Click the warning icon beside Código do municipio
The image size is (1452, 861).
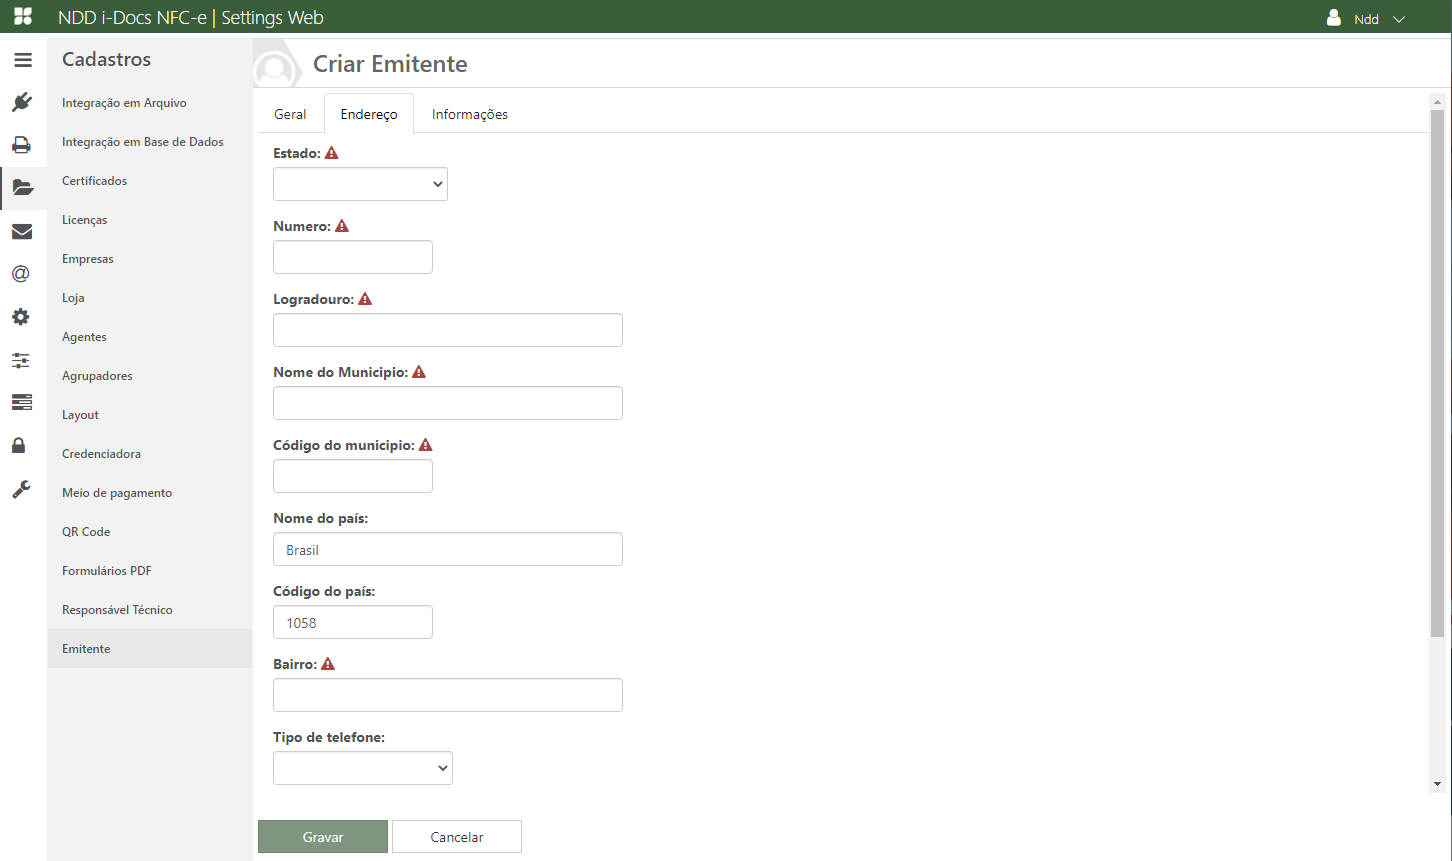point(426,445)
